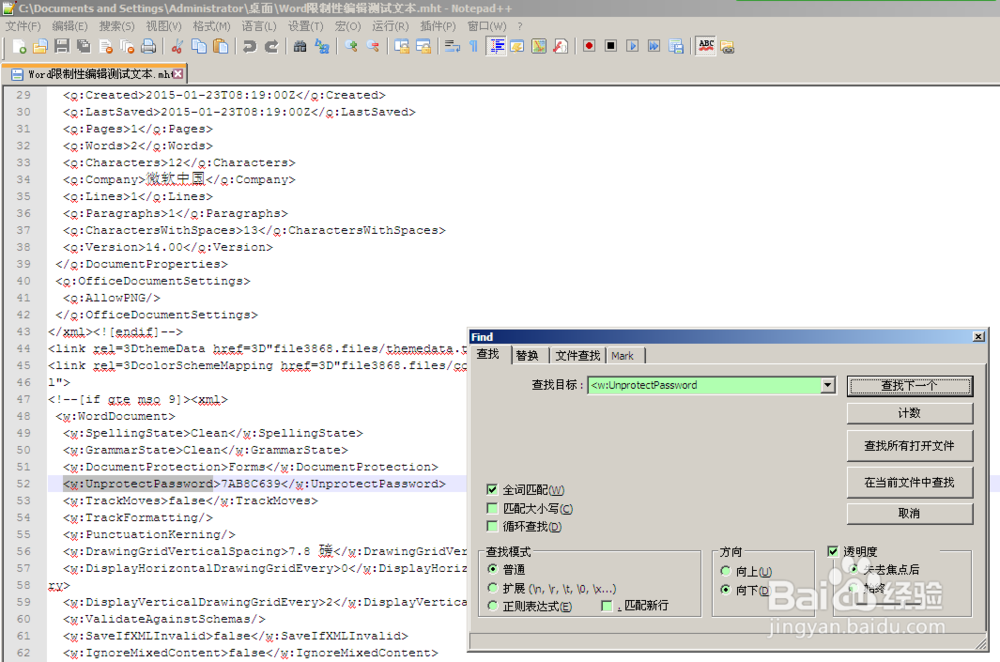Click the Print icon in toolbar
Viewport: 1000px width, 662px height.
(149, 47)
